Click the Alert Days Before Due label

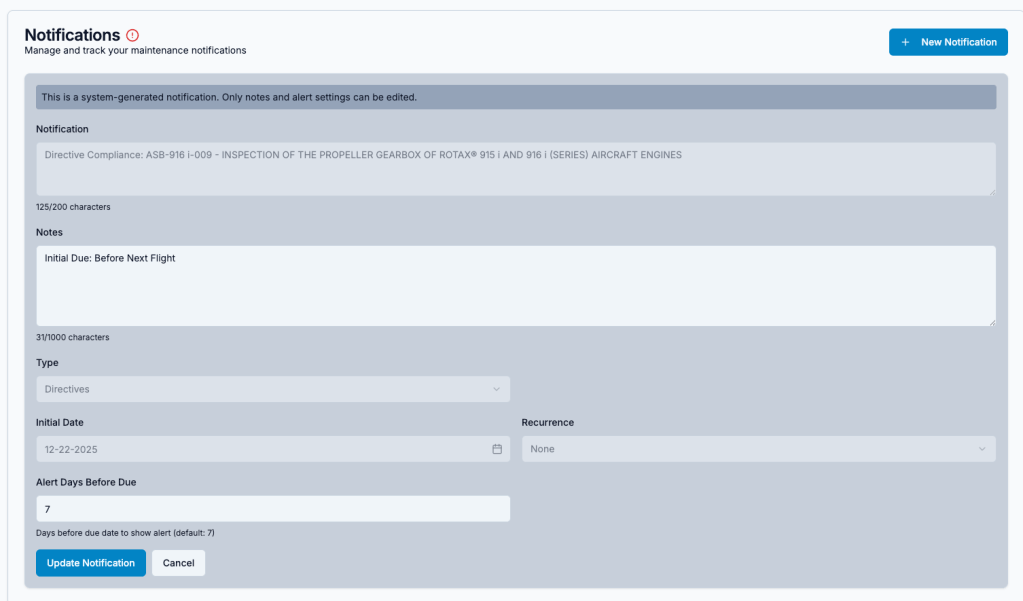pos(86,482)
